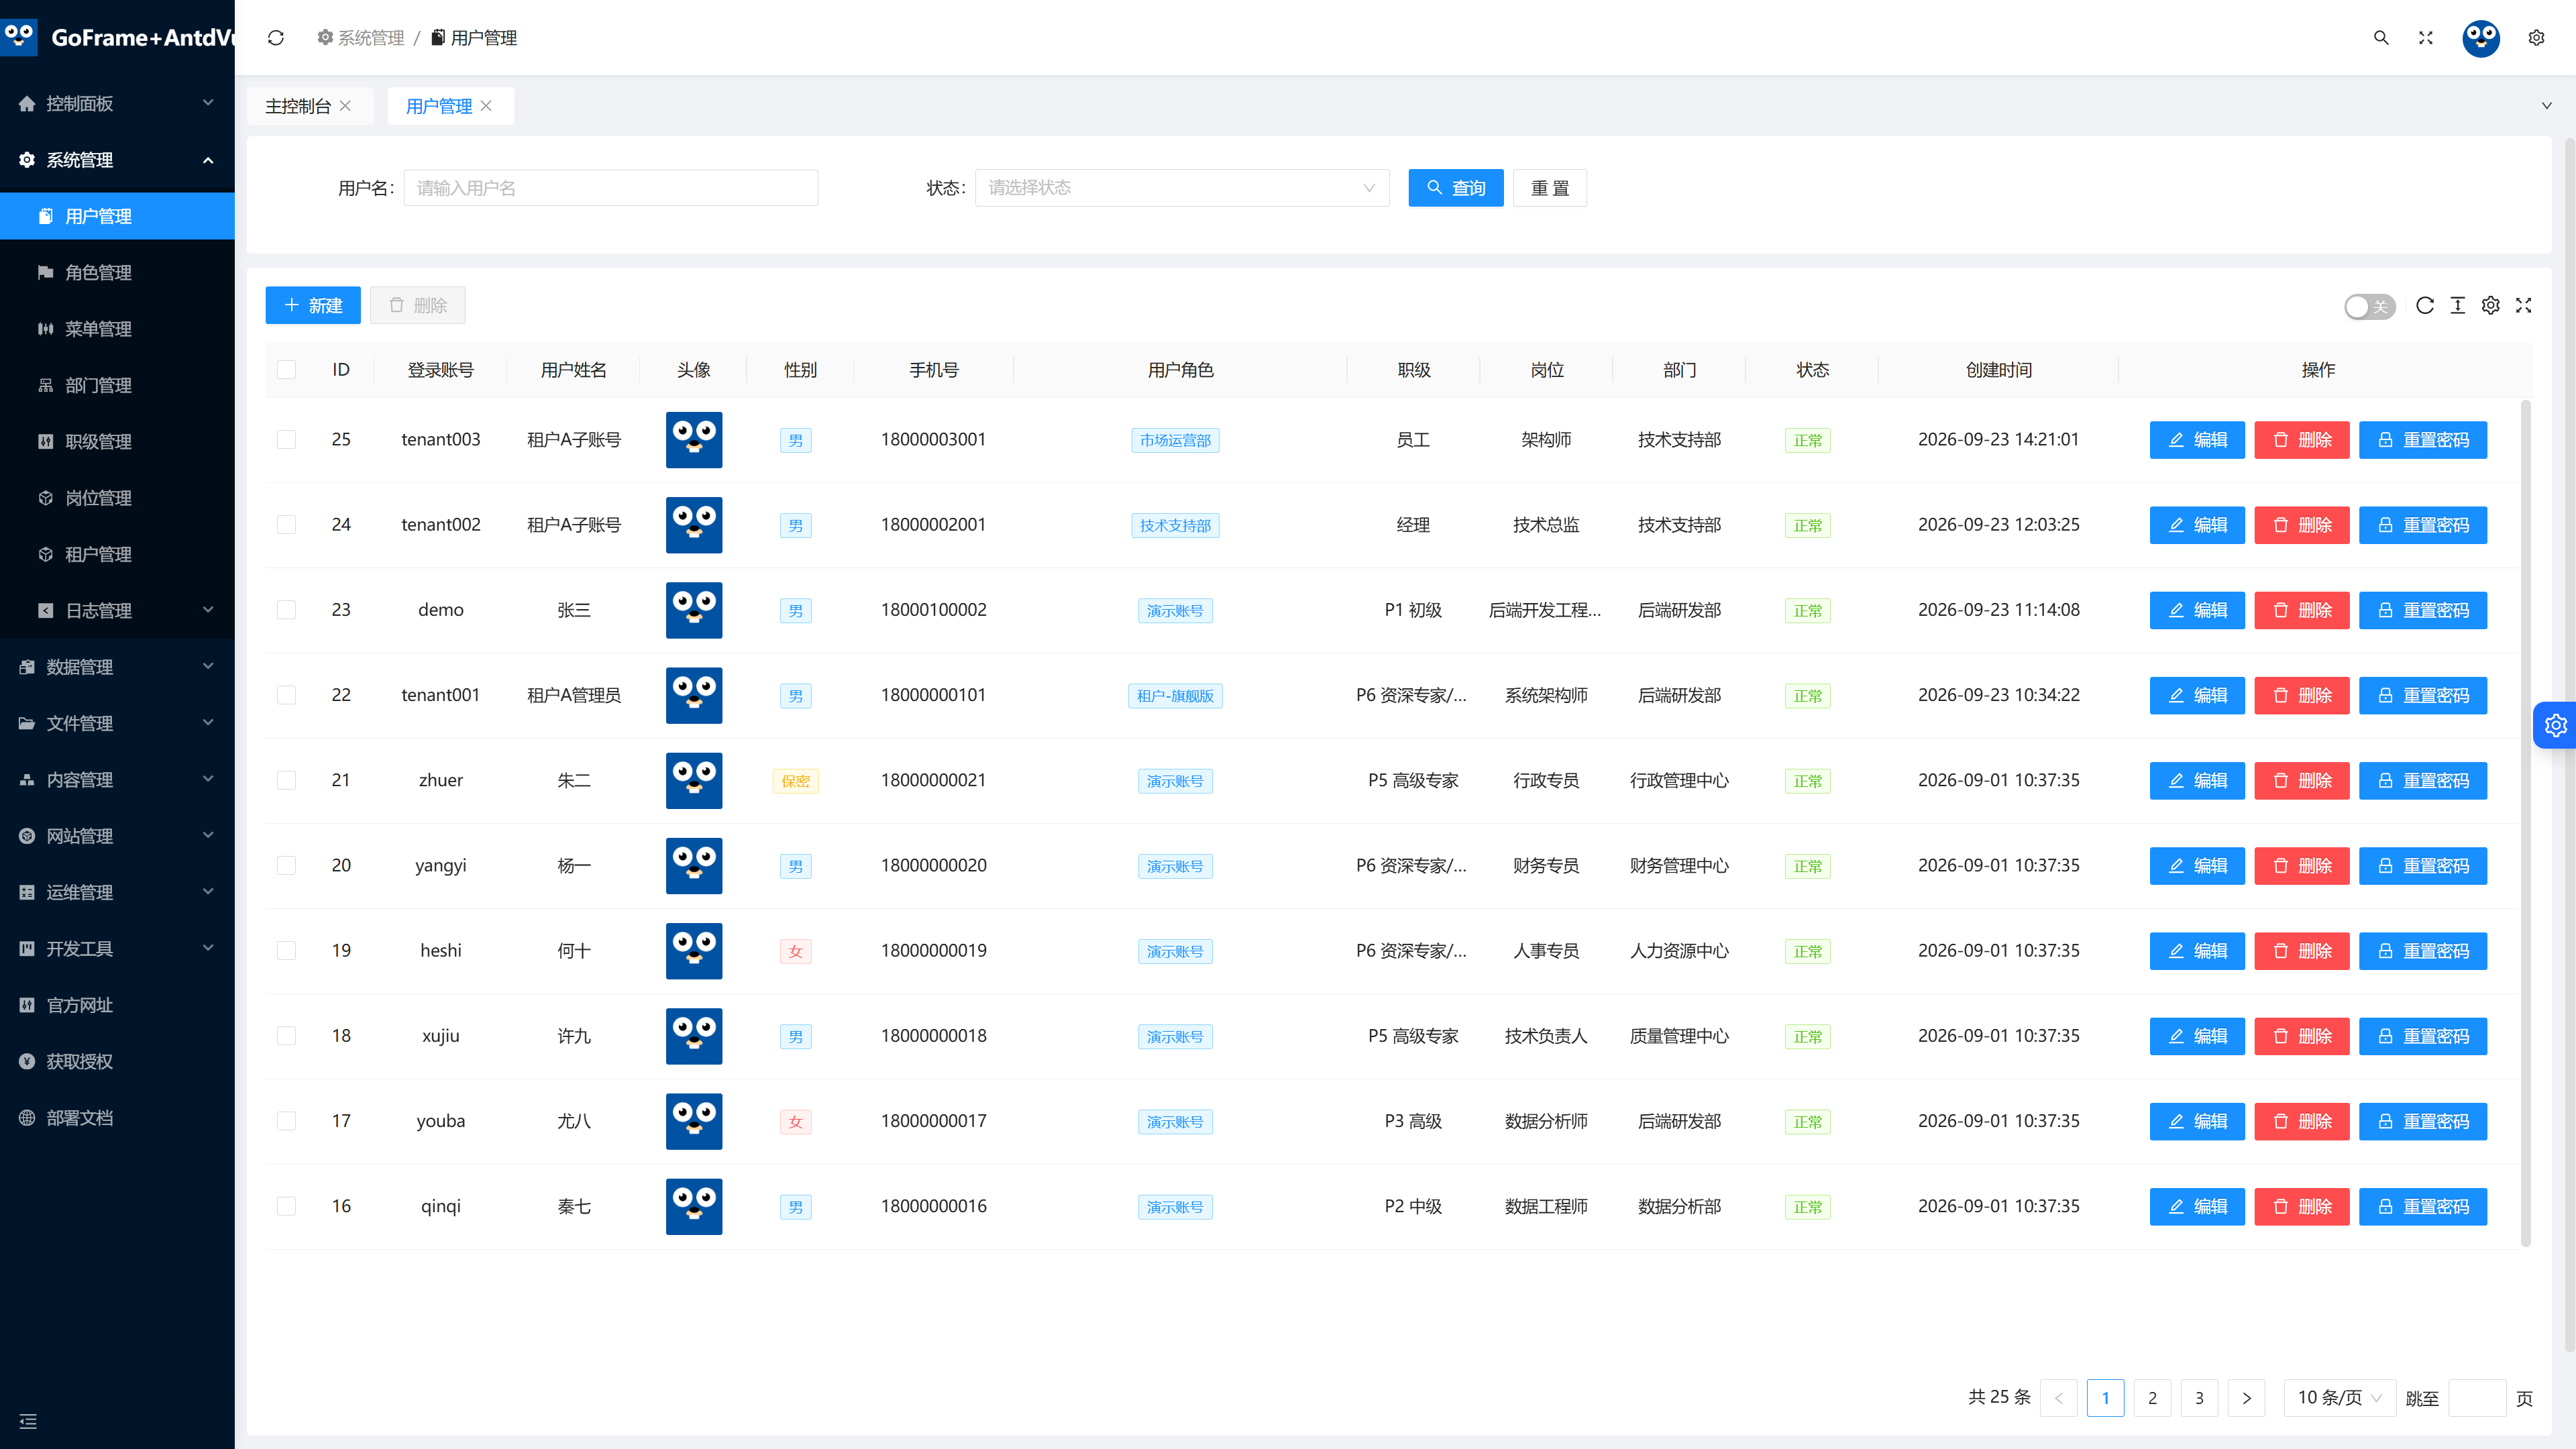Click the 用户名 input field
Screen dimensions: 2576x1449
(x=611, y=188)
